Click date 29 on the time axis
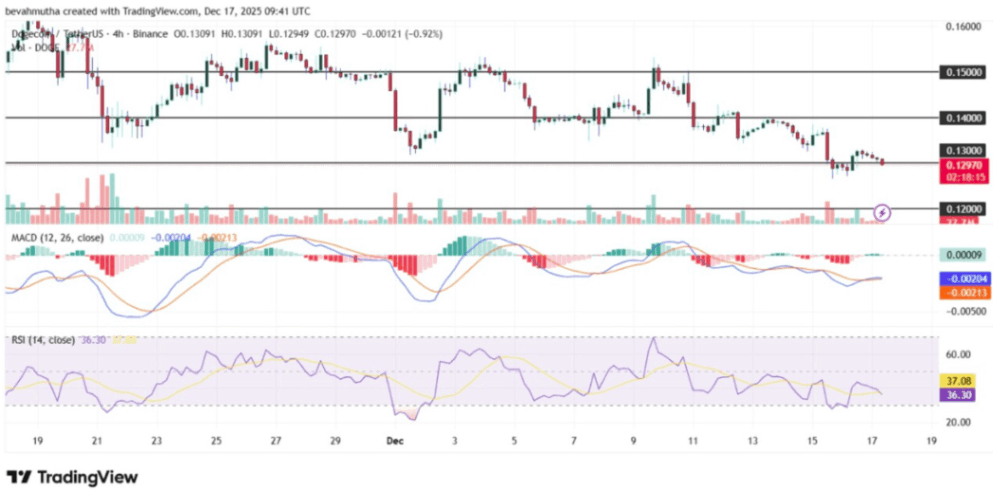This screenshot has height=489, width=993. (336, 441)
